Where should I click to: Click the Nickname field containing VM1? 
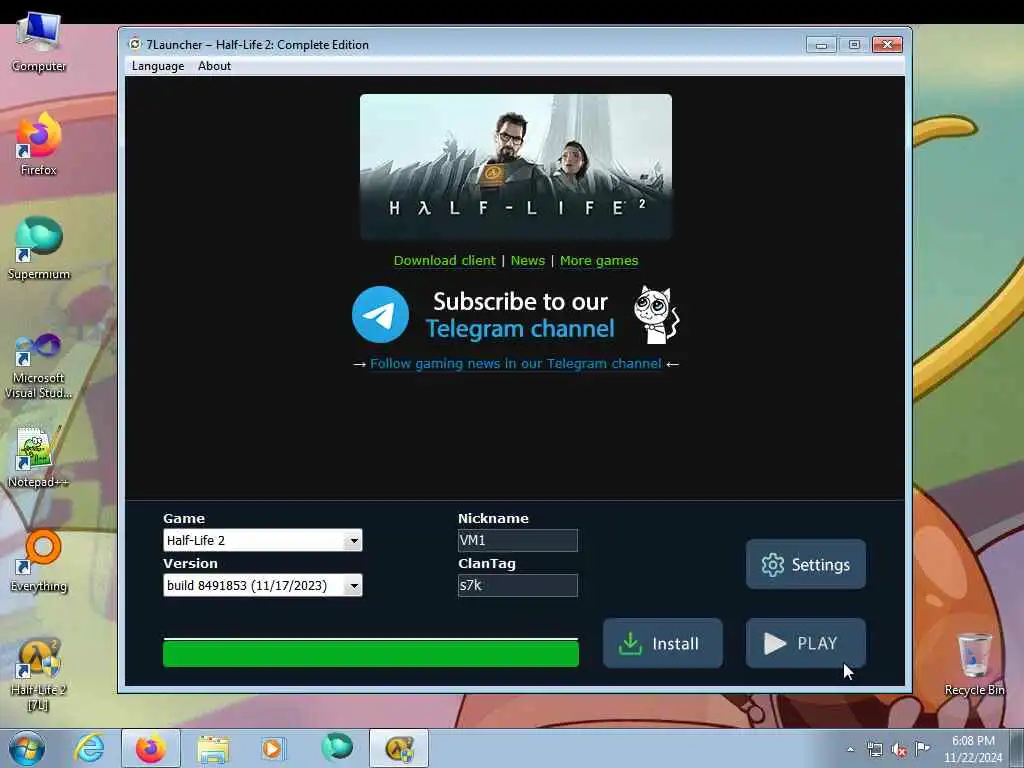coord(517,540)
